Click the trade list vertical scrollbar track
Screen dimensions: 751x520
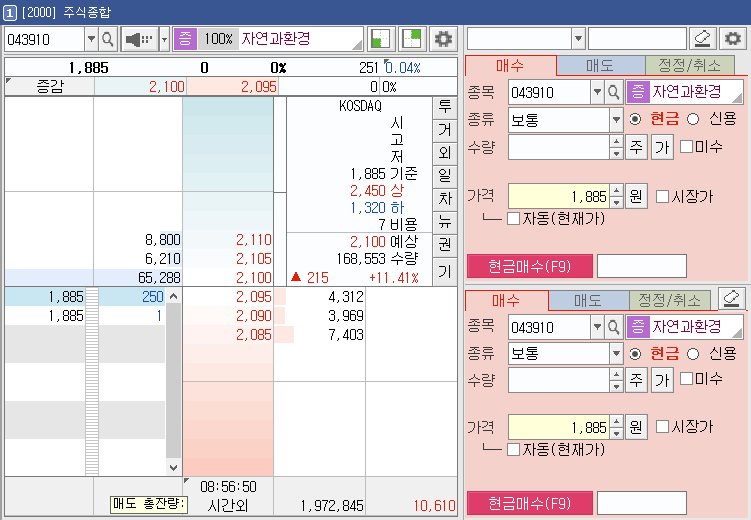click(x=173, y=381)
